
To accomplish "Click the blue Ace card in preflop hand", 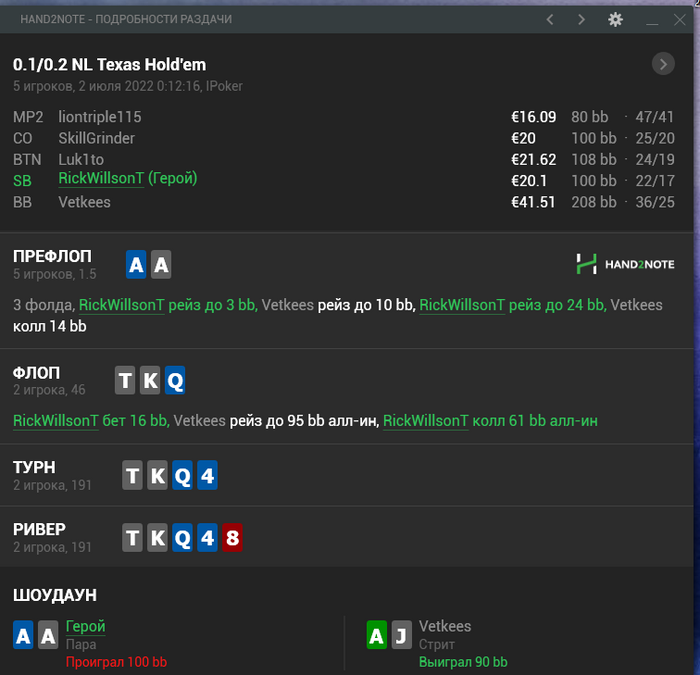I will [136, 265].
